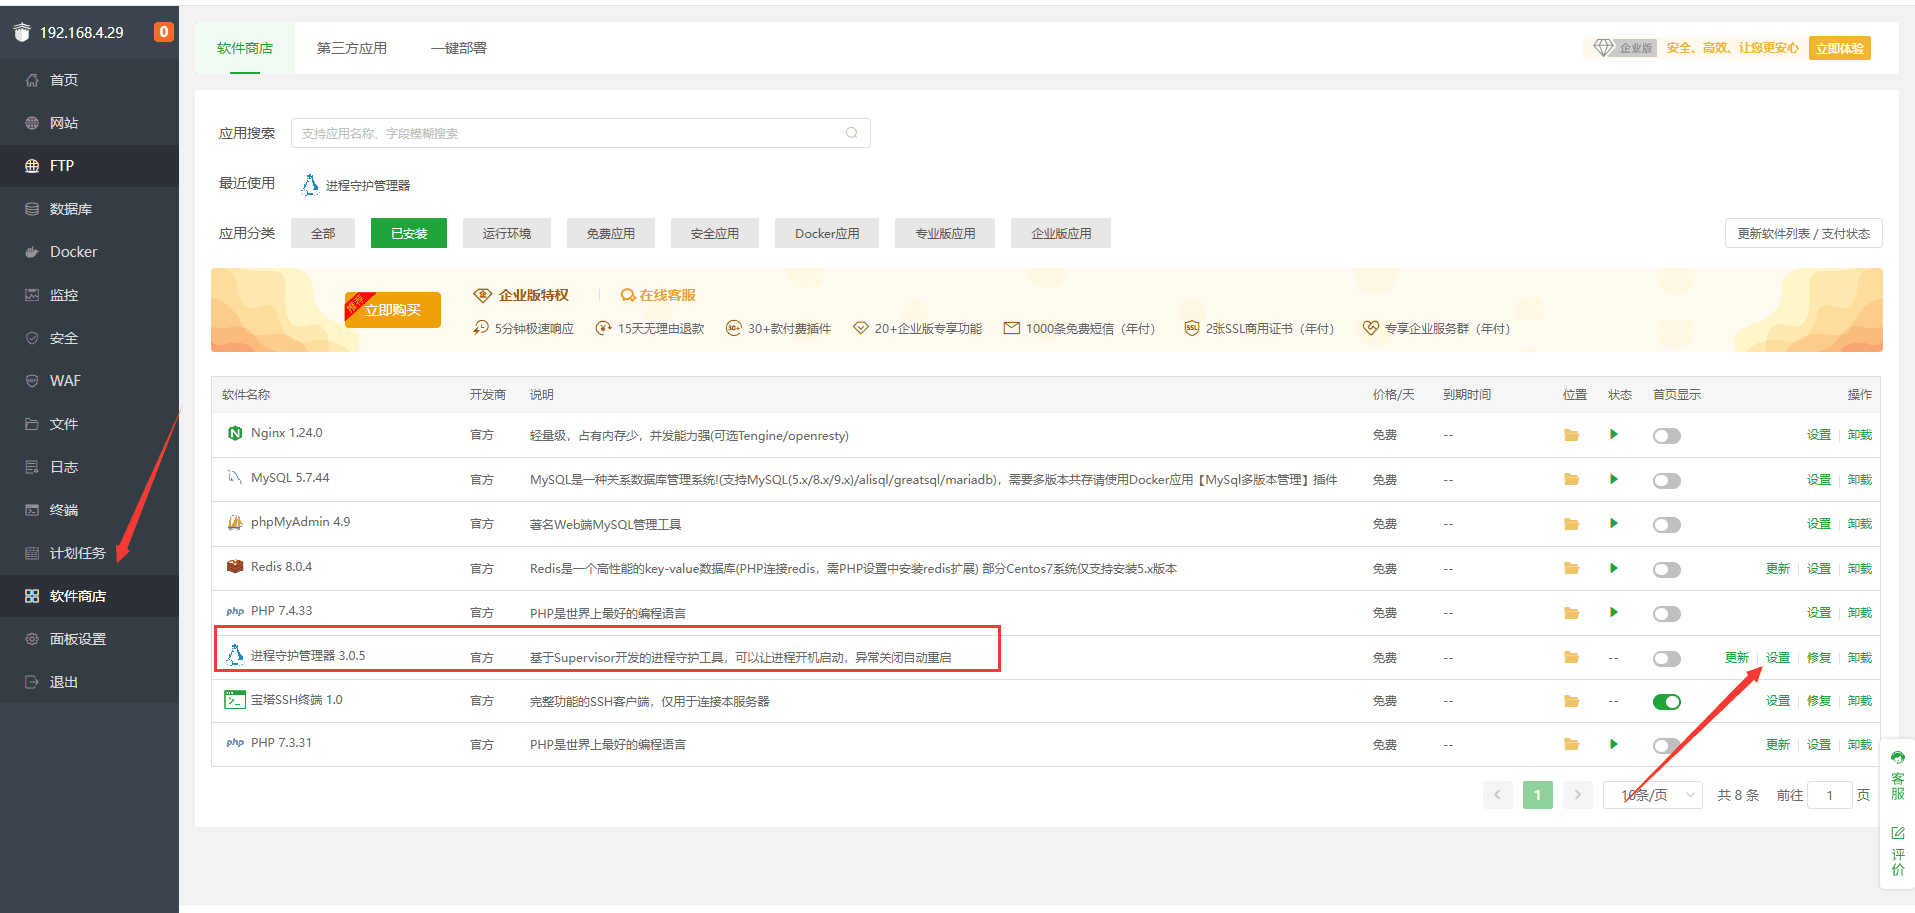Filter by 专业版应用 category
The height and width of the screenshot is (913, 1915).
pos(945,233)
